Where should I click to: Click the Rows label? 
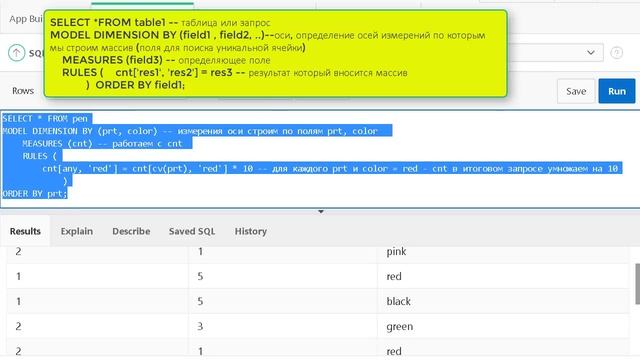(x=23, y=91)
